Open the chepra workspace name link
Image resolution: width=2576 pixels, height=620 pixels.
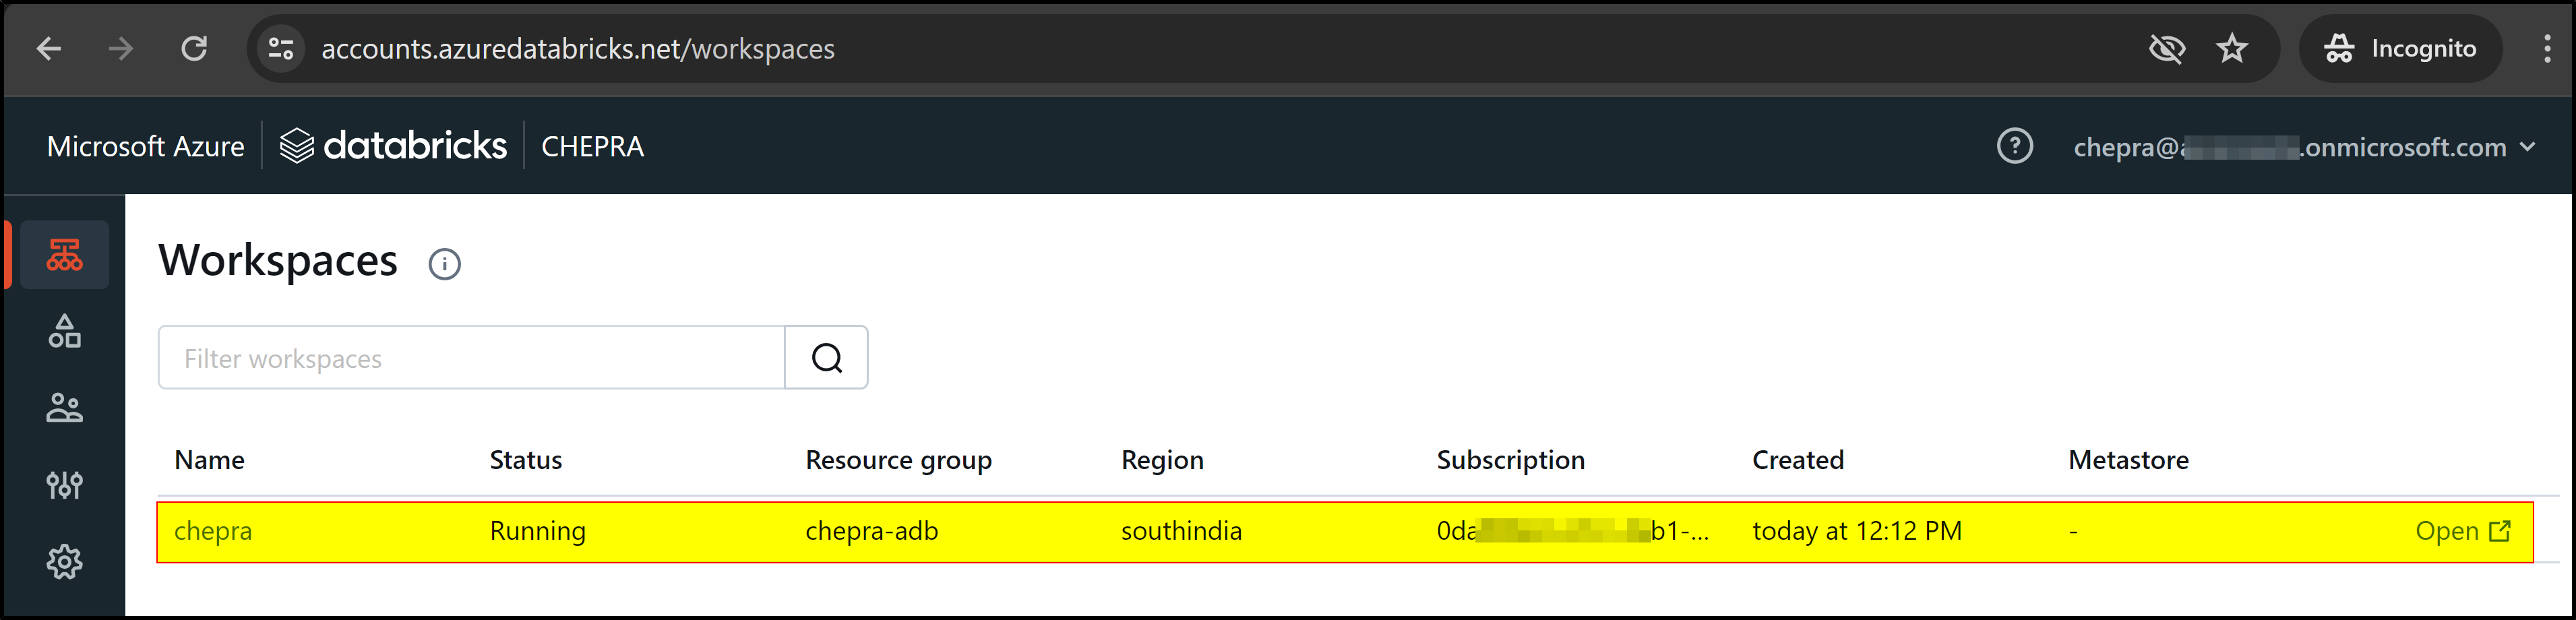point(213,531)
